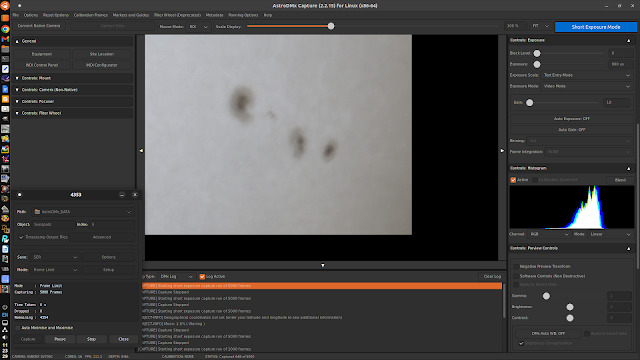
Task: Toggle the Log Active checkbox
Action: (202, 277)
